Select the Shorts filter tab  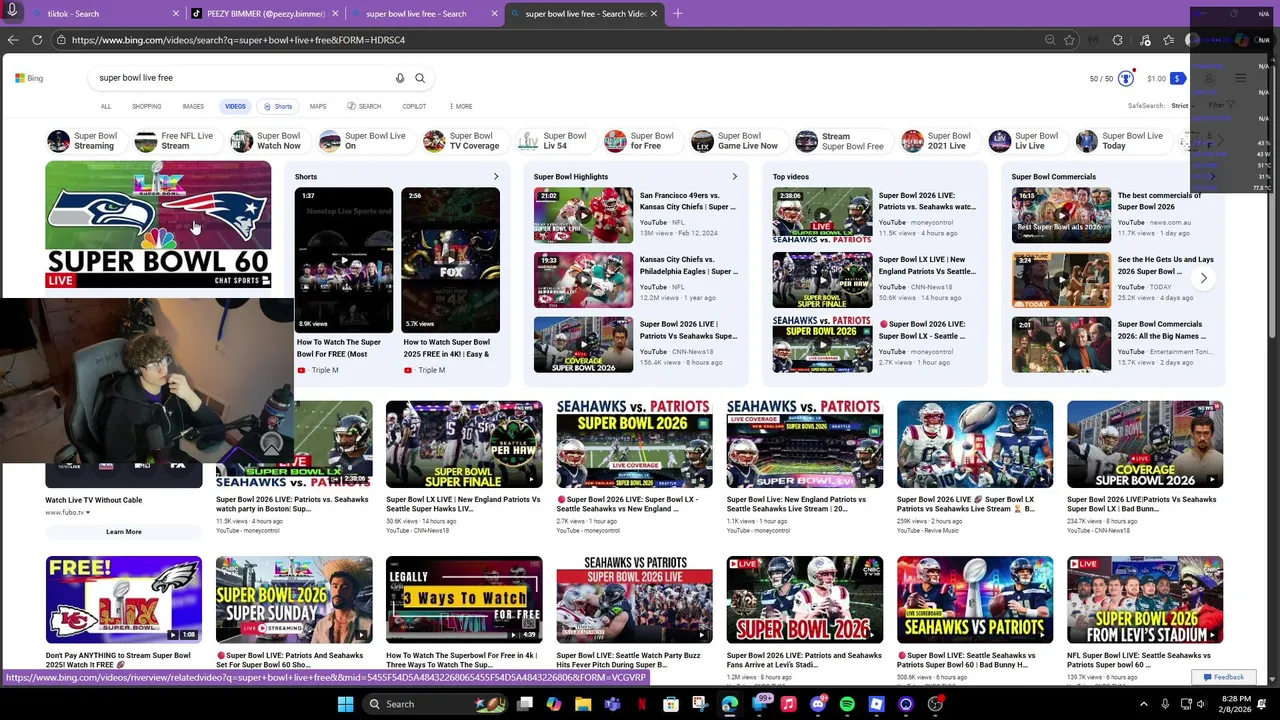(278, 106)
